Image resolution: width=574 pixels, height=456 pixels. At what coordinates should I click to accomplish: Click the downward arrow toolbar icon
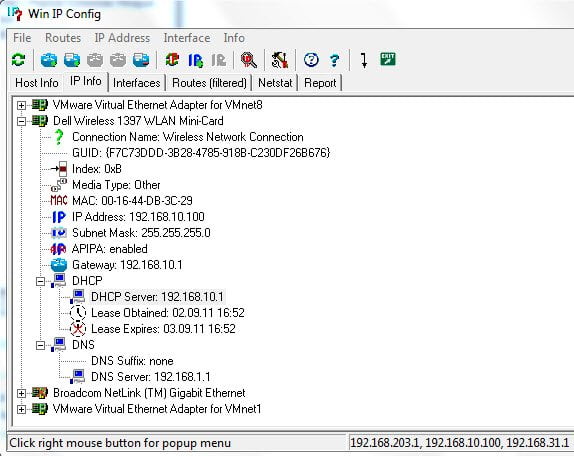pos(364,60)
